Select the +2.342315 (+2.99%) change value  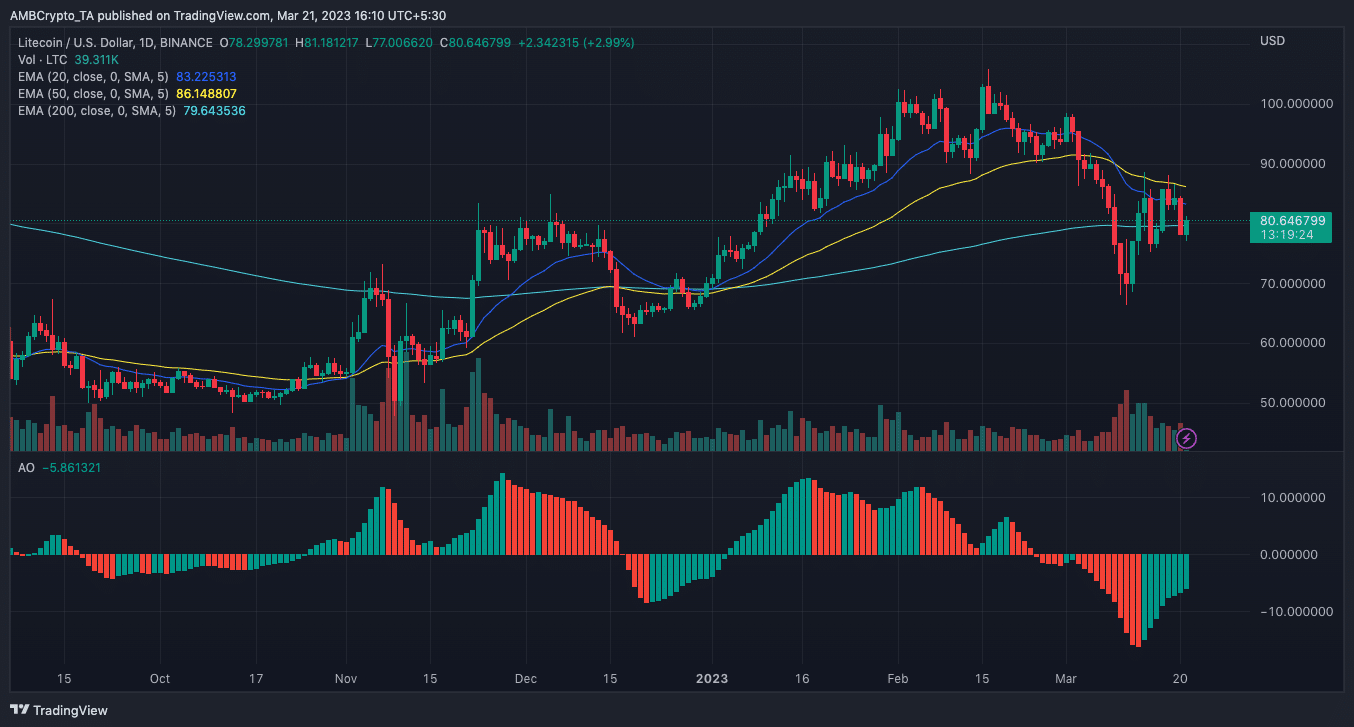point(577,43)
